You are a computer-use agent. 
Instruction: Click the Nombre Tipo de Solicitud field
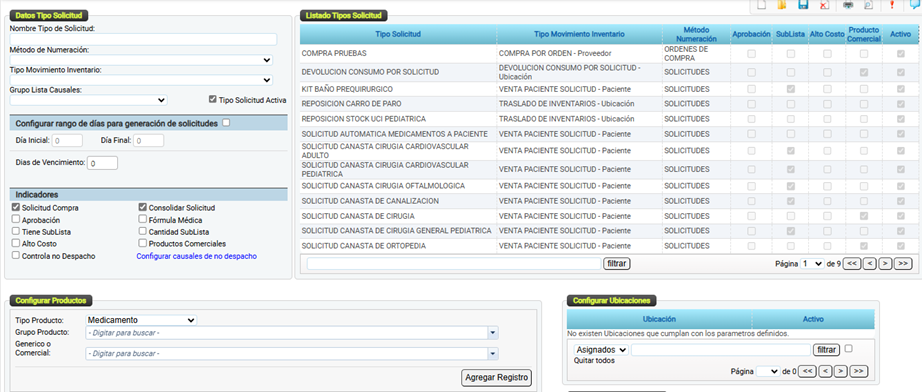click(x=143, y=39)
